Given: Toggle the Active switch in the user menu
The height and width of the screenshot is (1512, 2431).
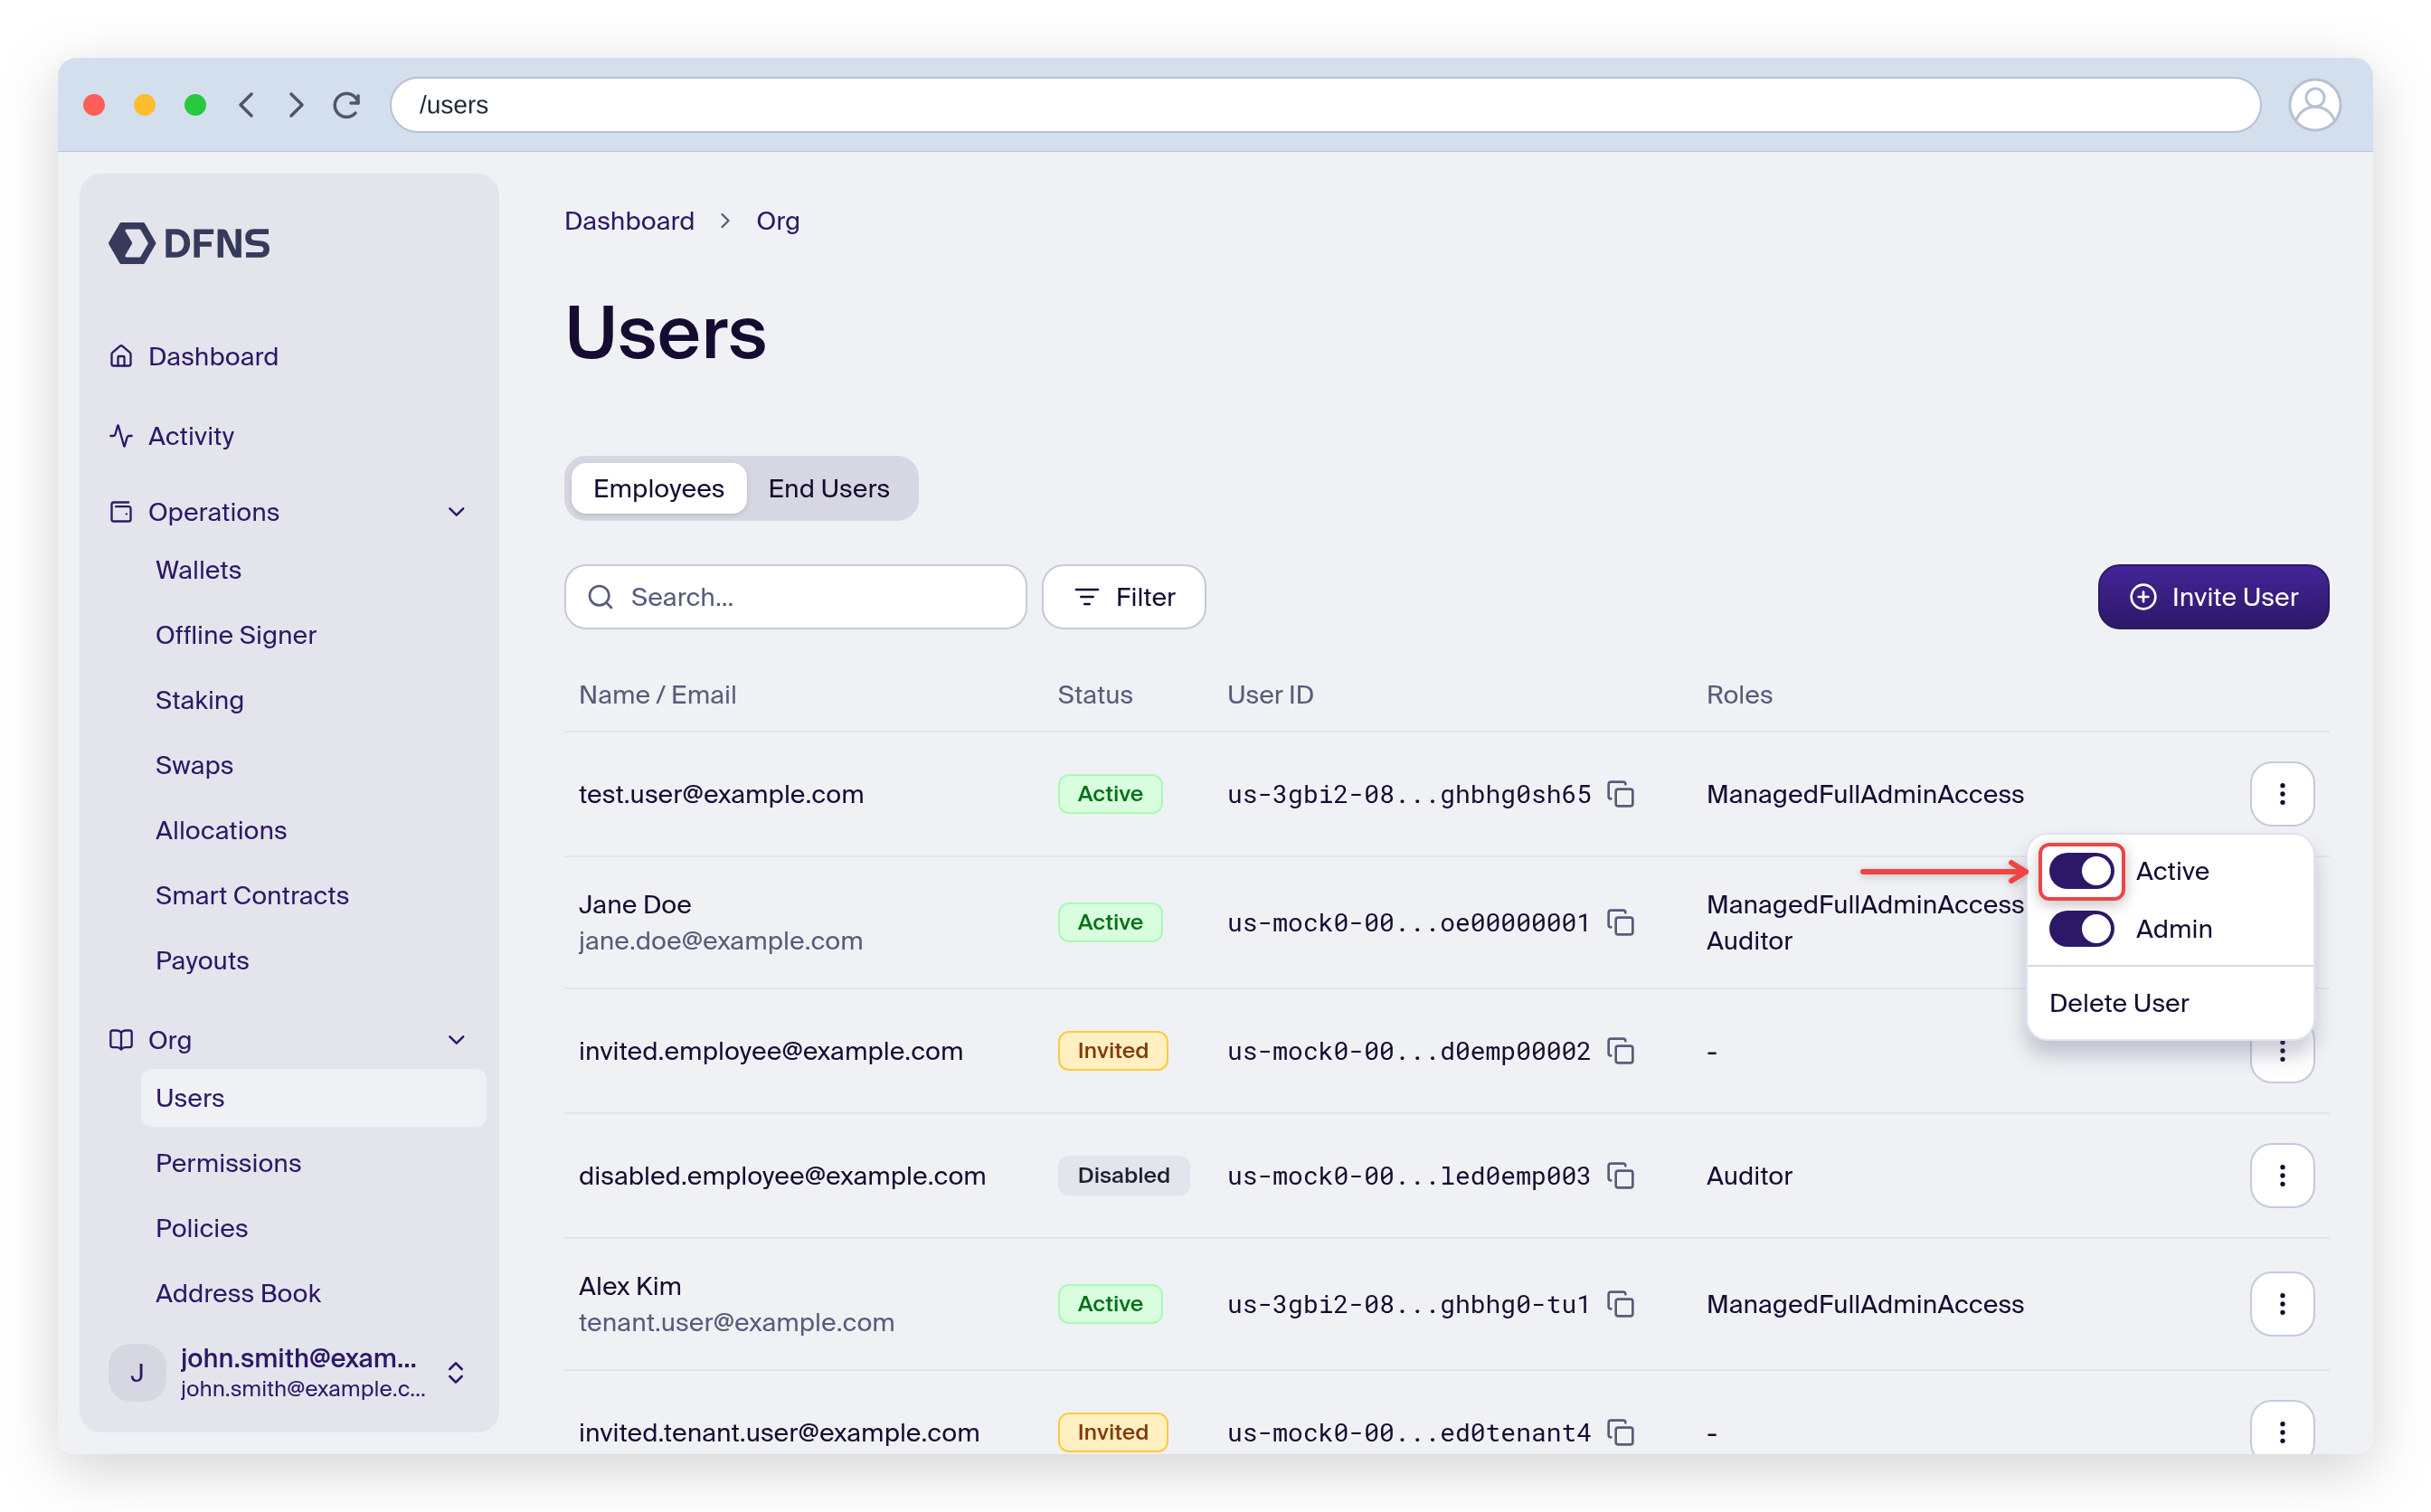Looking at the screenshot, I should coord(2081,871).
